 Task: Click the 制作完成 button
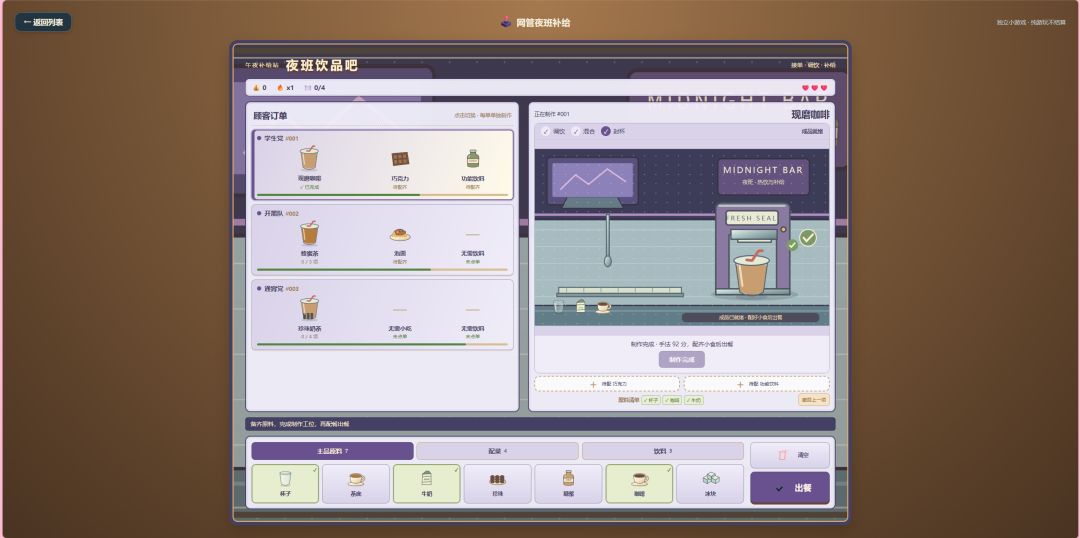pyautogui.click(x=682, y=360)
